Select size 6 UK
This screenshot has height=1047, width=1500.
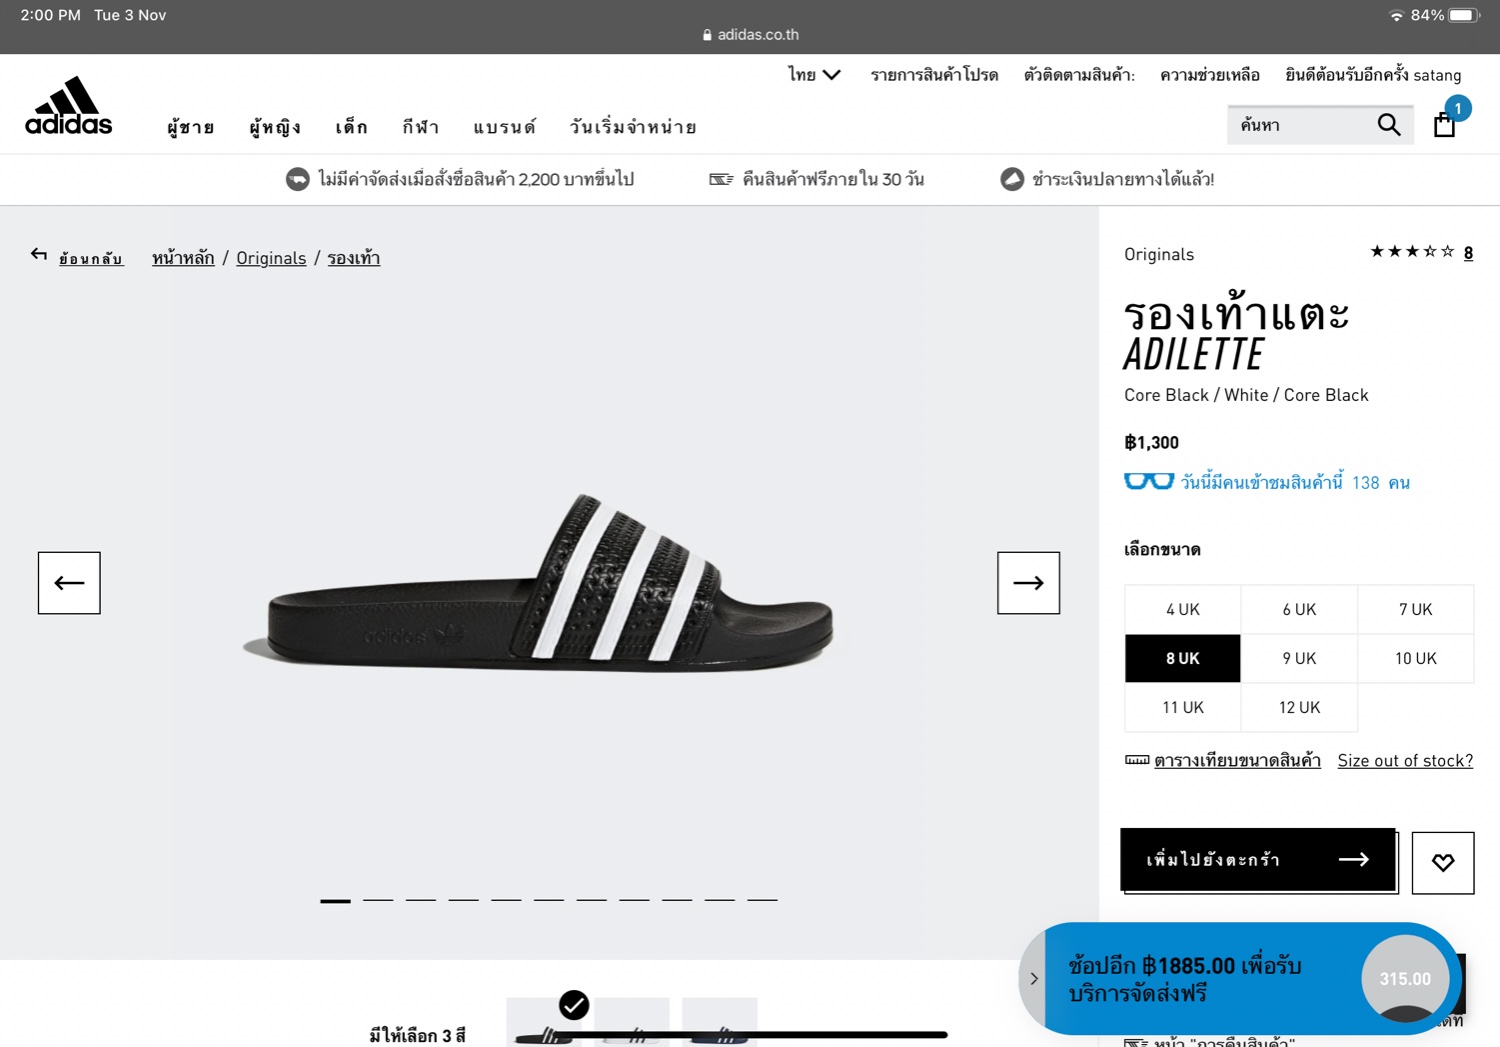[1299, 609]
